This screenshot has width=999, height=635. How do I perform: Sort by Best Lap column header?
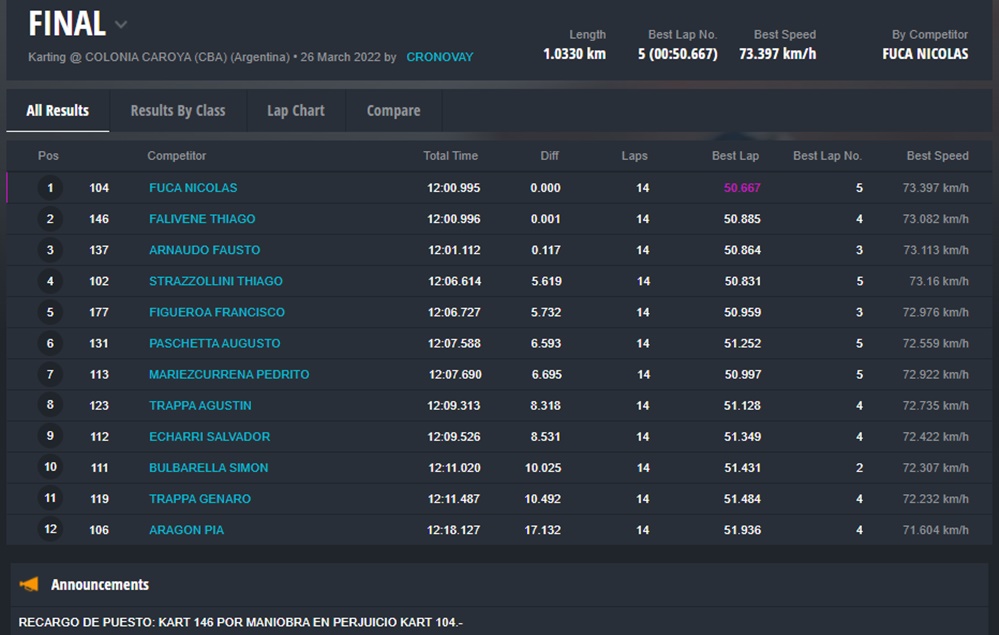click(x=735, y=156)
